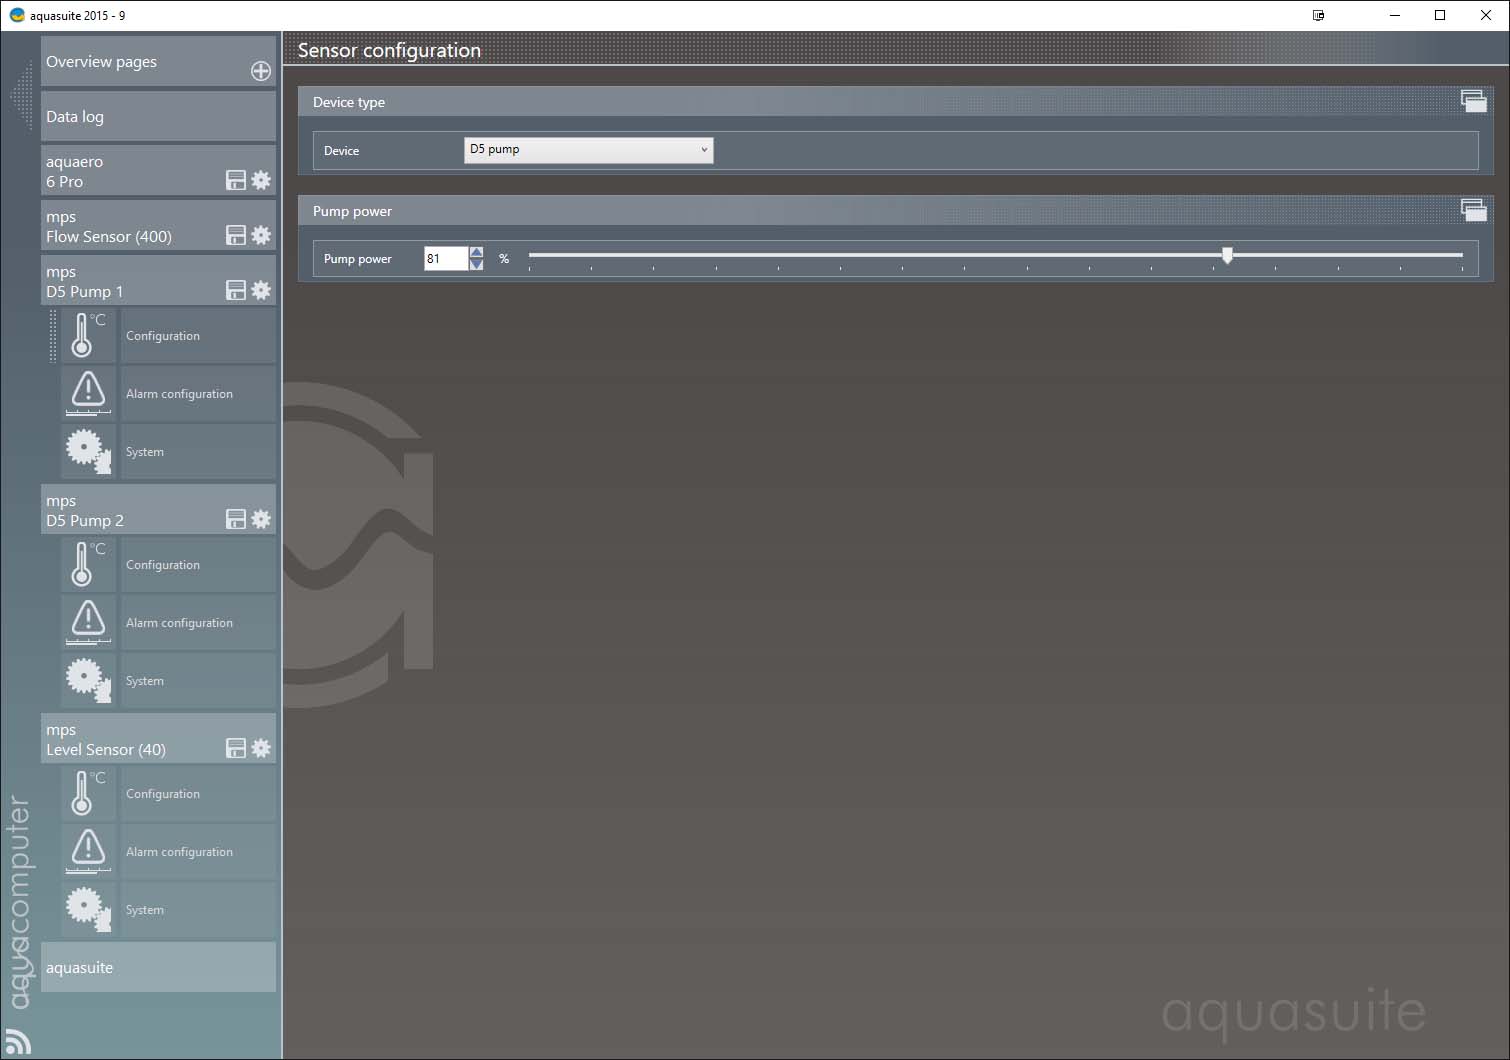
Task: Open save icon for aquaero 6 Pro
Action: [x=236, y=180]
